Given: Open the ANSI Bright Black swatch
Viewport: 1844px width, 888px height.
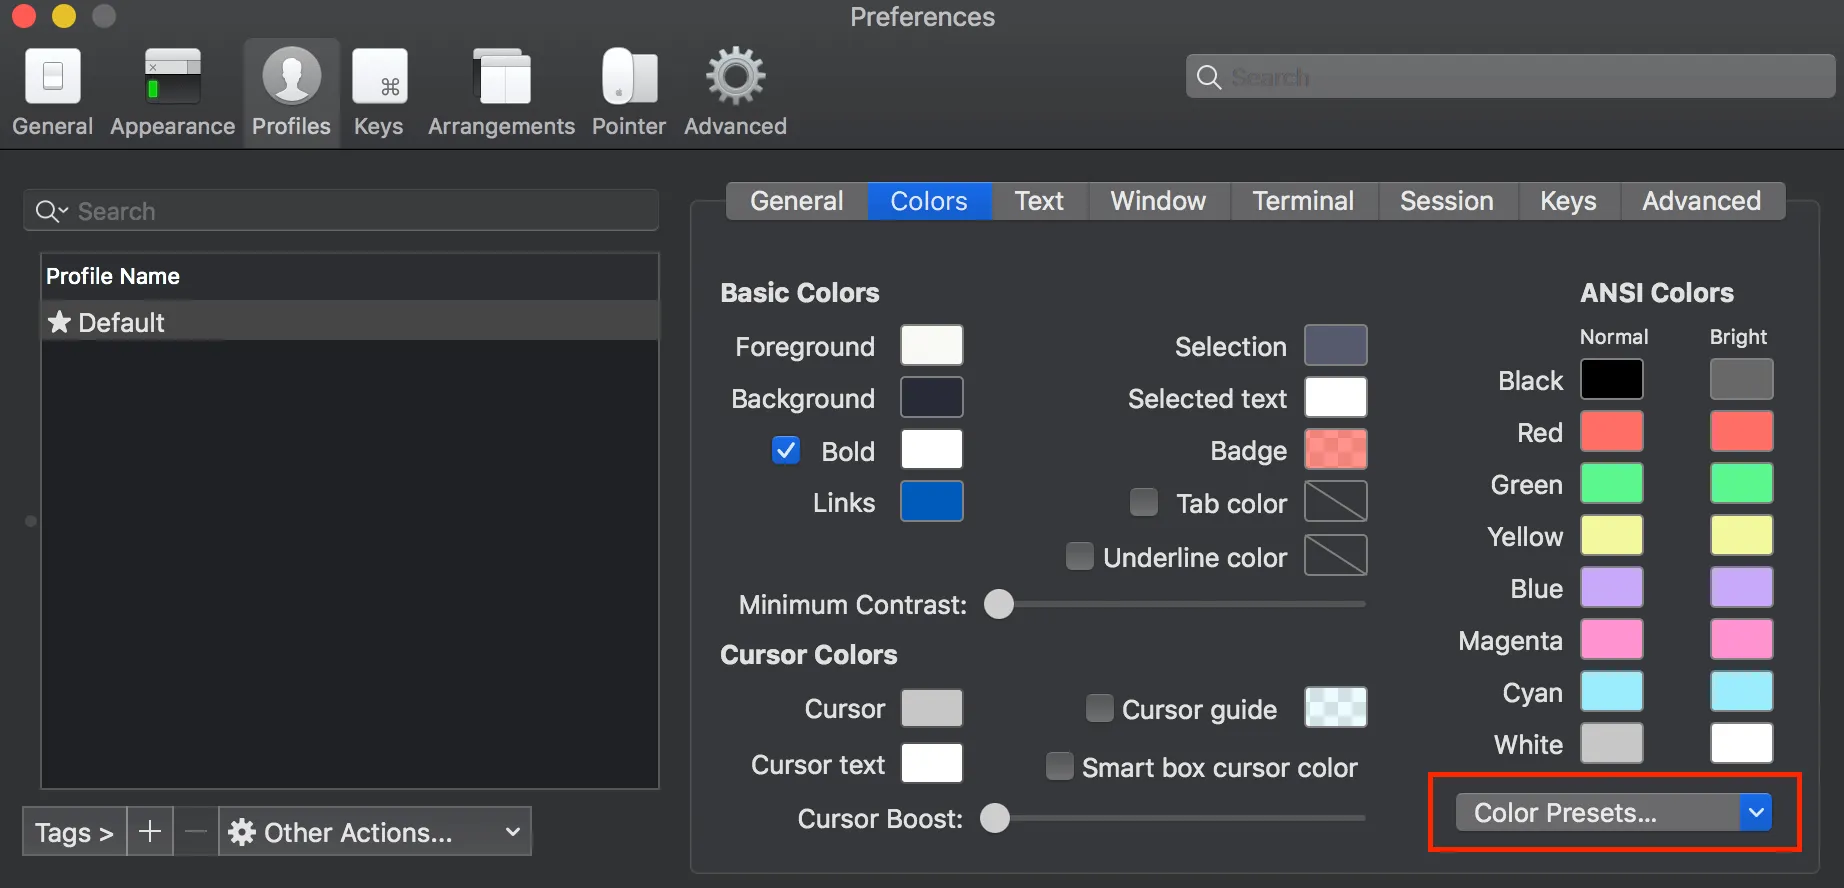Looking at the screenshot, I should tap(1742, 379).
